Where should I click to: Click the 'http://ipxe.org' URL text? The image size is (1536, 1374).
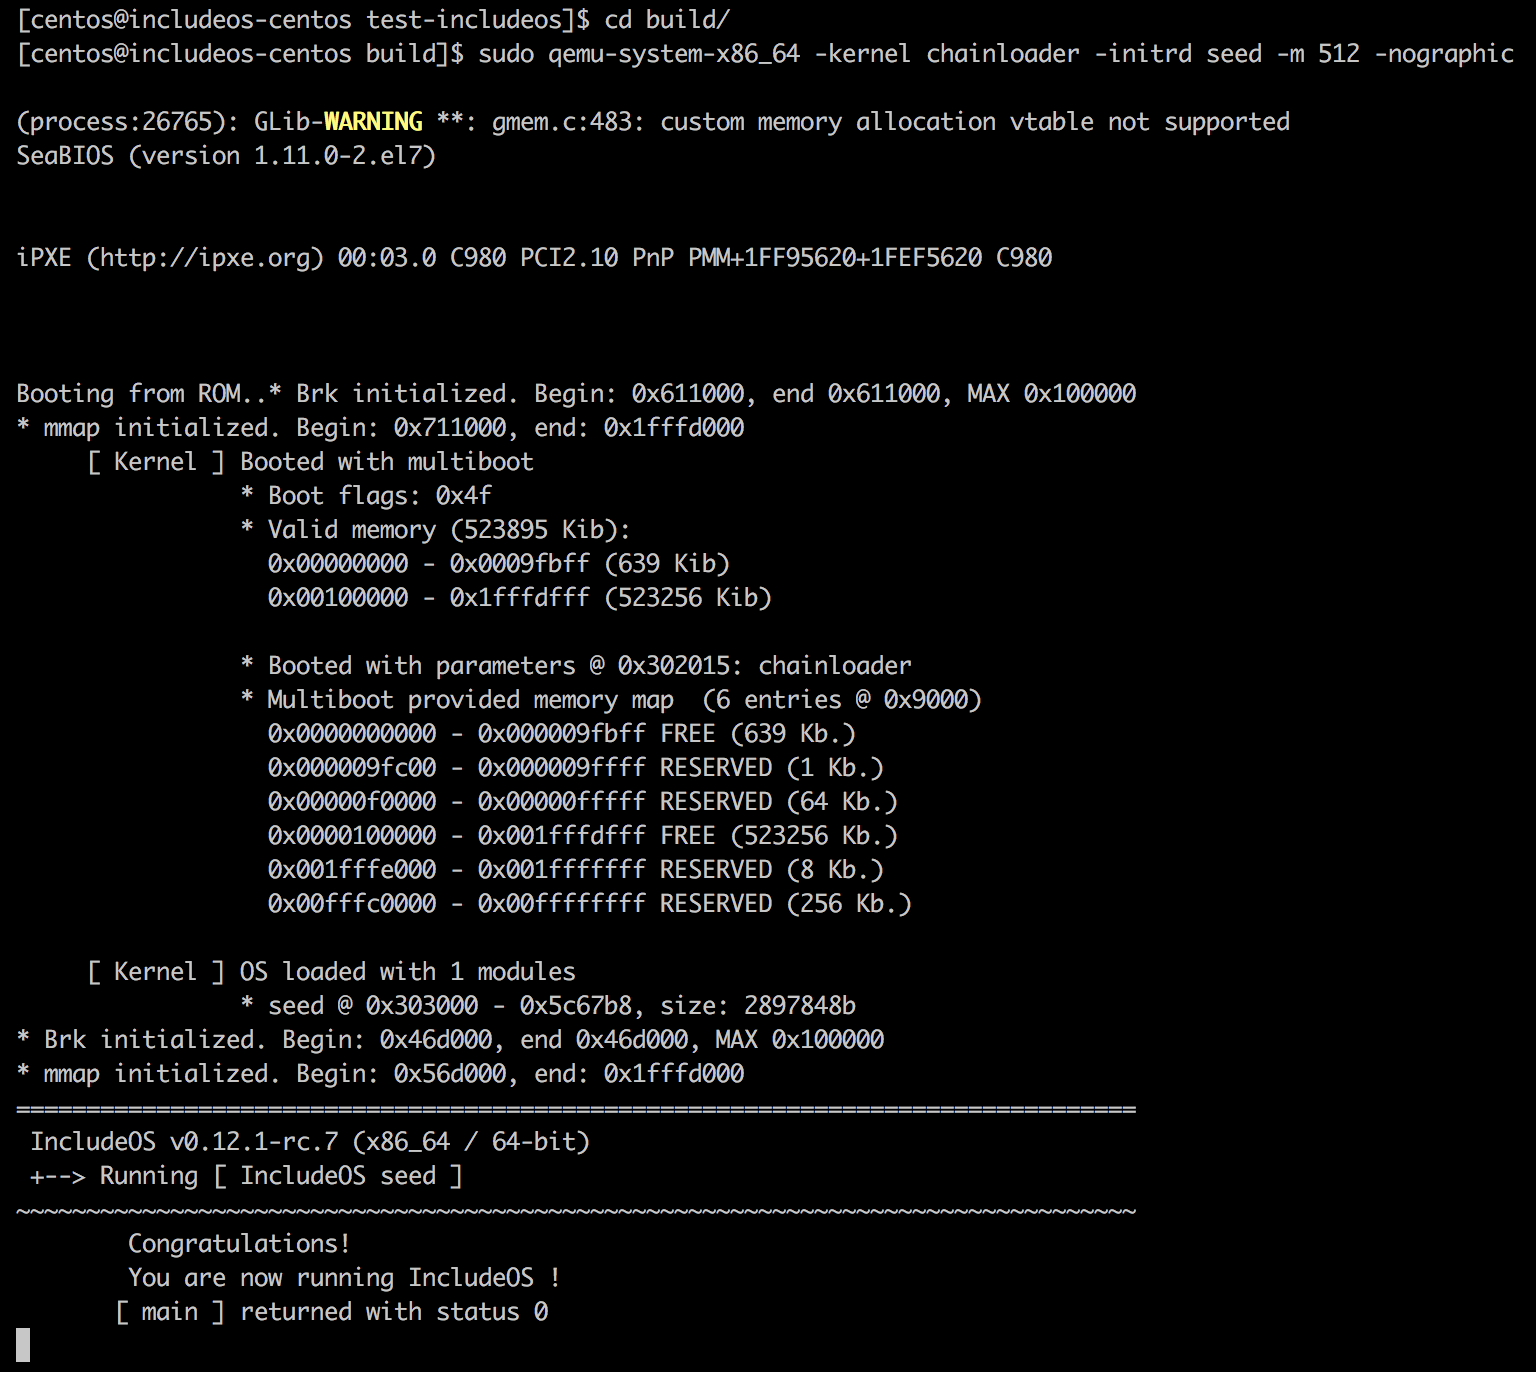[206, 257]
